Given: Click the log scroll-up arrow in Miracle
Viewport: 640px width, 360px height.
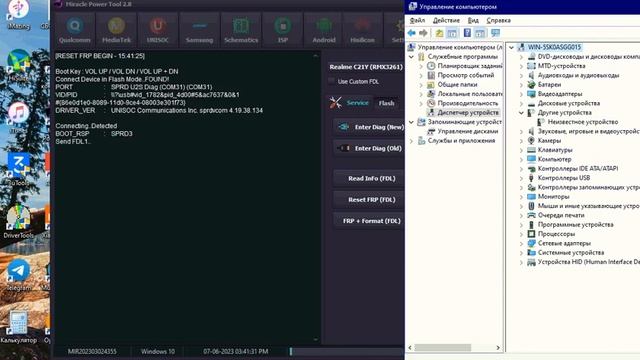Looking at the screenshot, I should point(316,56).
